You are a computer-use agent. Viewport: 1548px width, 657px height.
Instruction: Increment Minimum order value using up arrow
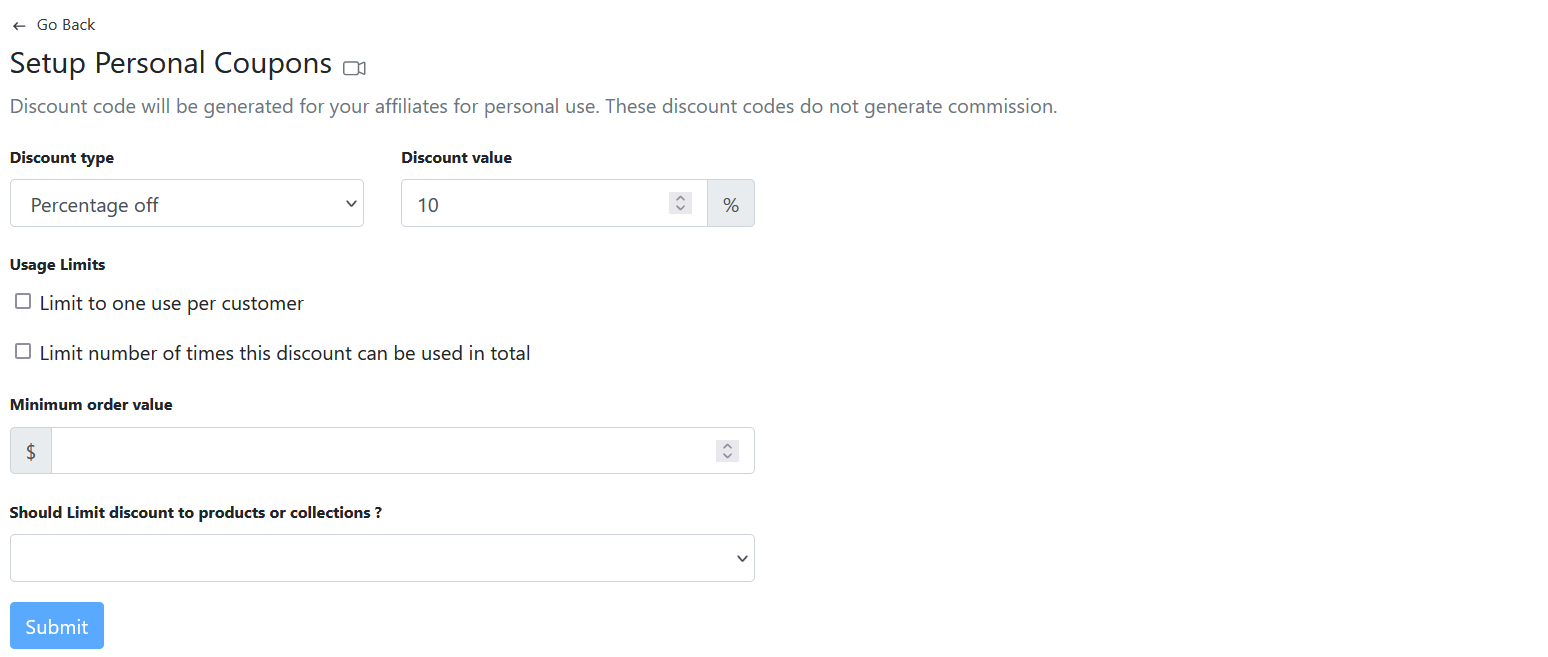(x=728, y=446)
